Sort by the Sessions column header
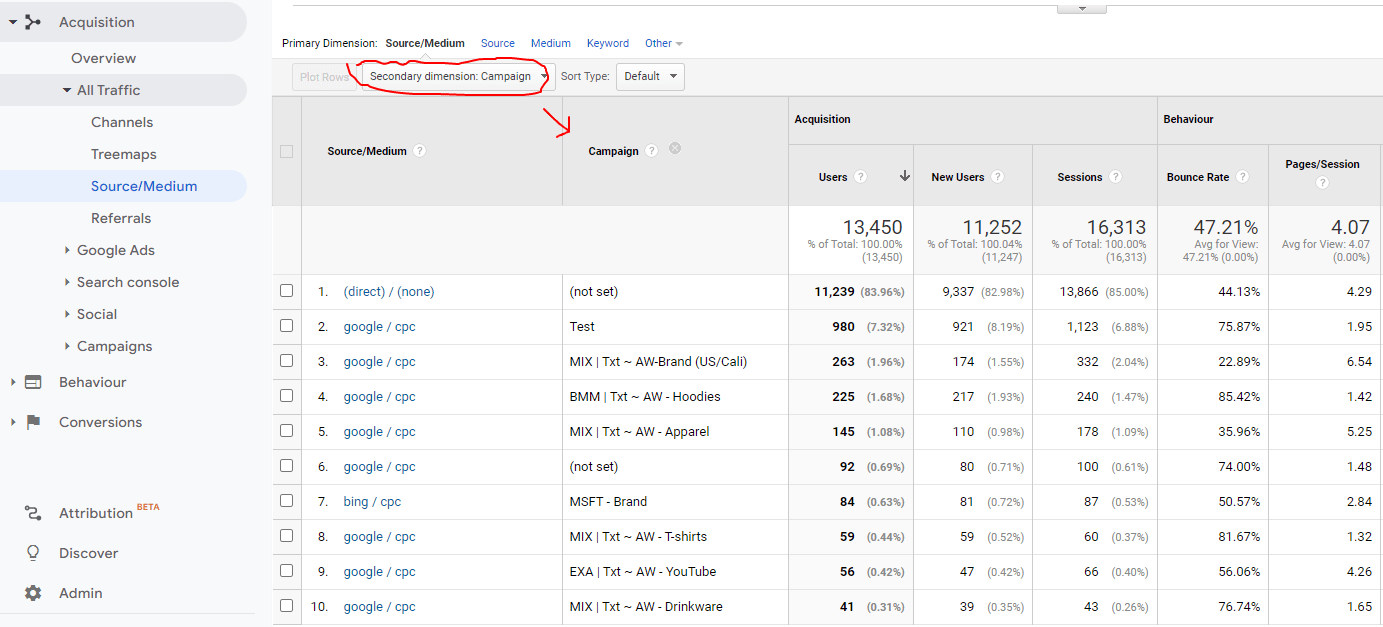The height and width of the screenshot is (627, 1383). [1080, 177]
